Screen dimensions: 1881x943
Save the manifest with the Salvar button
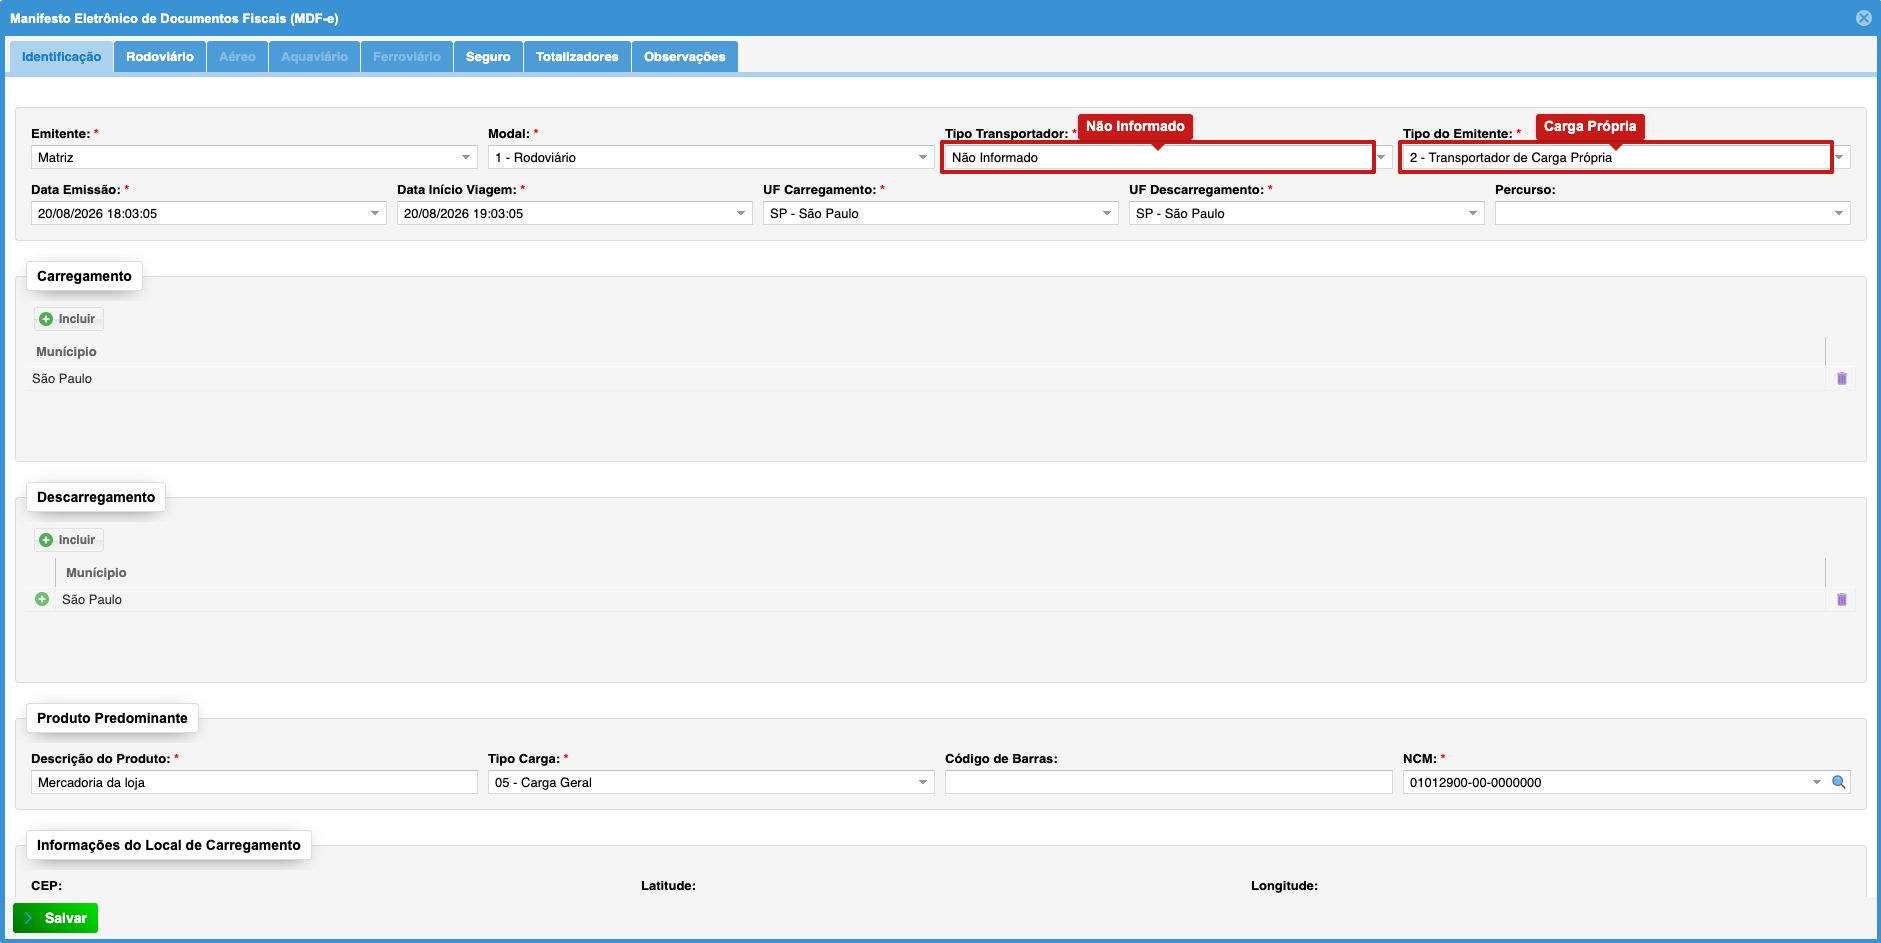point(56,918)
